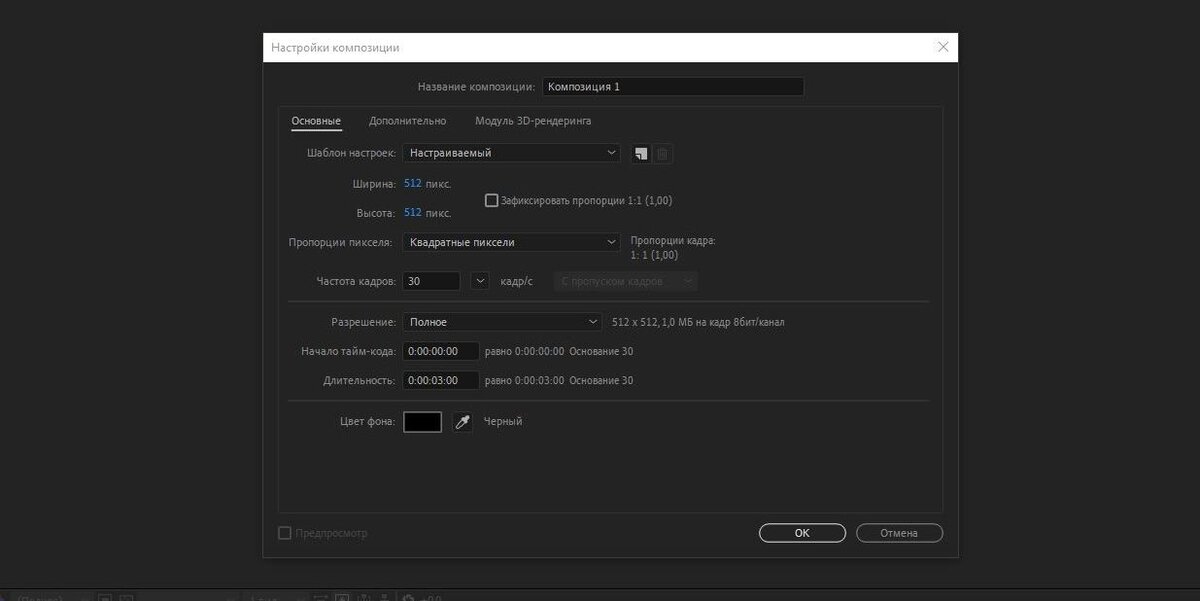This screenshot has width=1200, height=601.
Task: Close the Настройки композиции dialog
Action: pos(942,47)
